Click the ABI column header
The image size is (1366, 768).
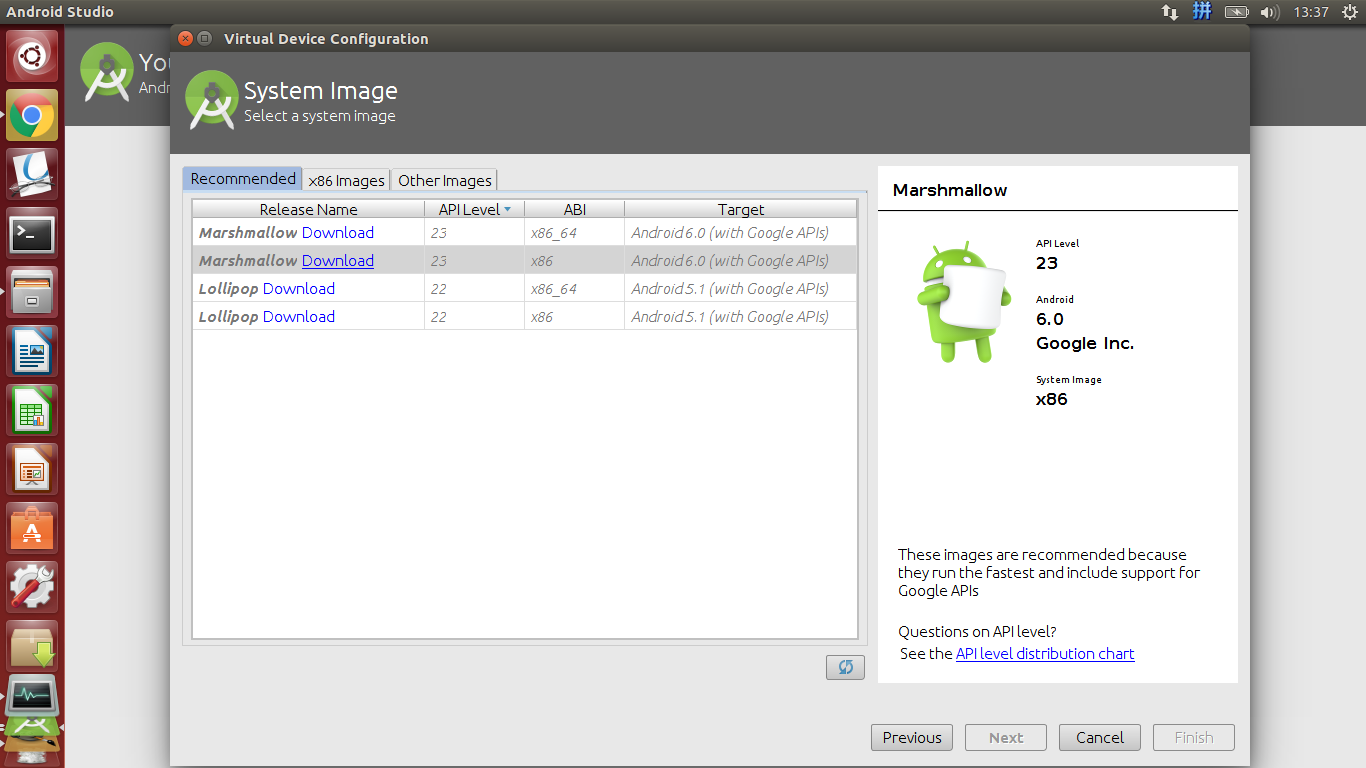[x=574, y=209]
